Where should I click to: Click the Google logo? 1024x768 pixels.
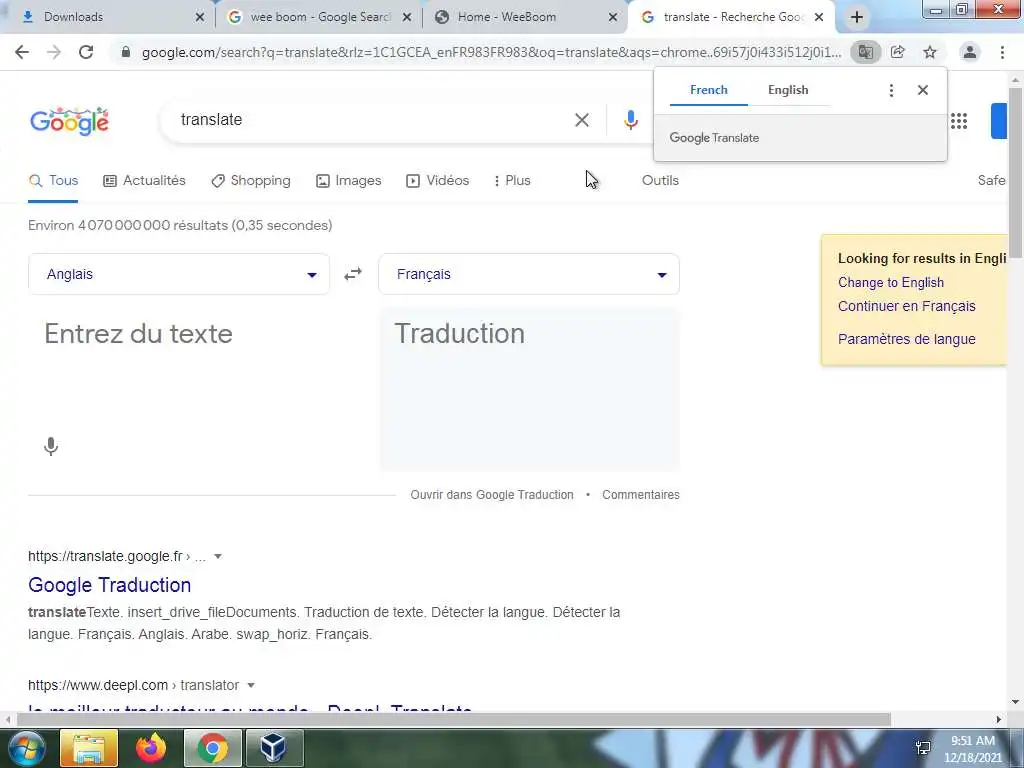pyautogui.click(x=69, y=121)
